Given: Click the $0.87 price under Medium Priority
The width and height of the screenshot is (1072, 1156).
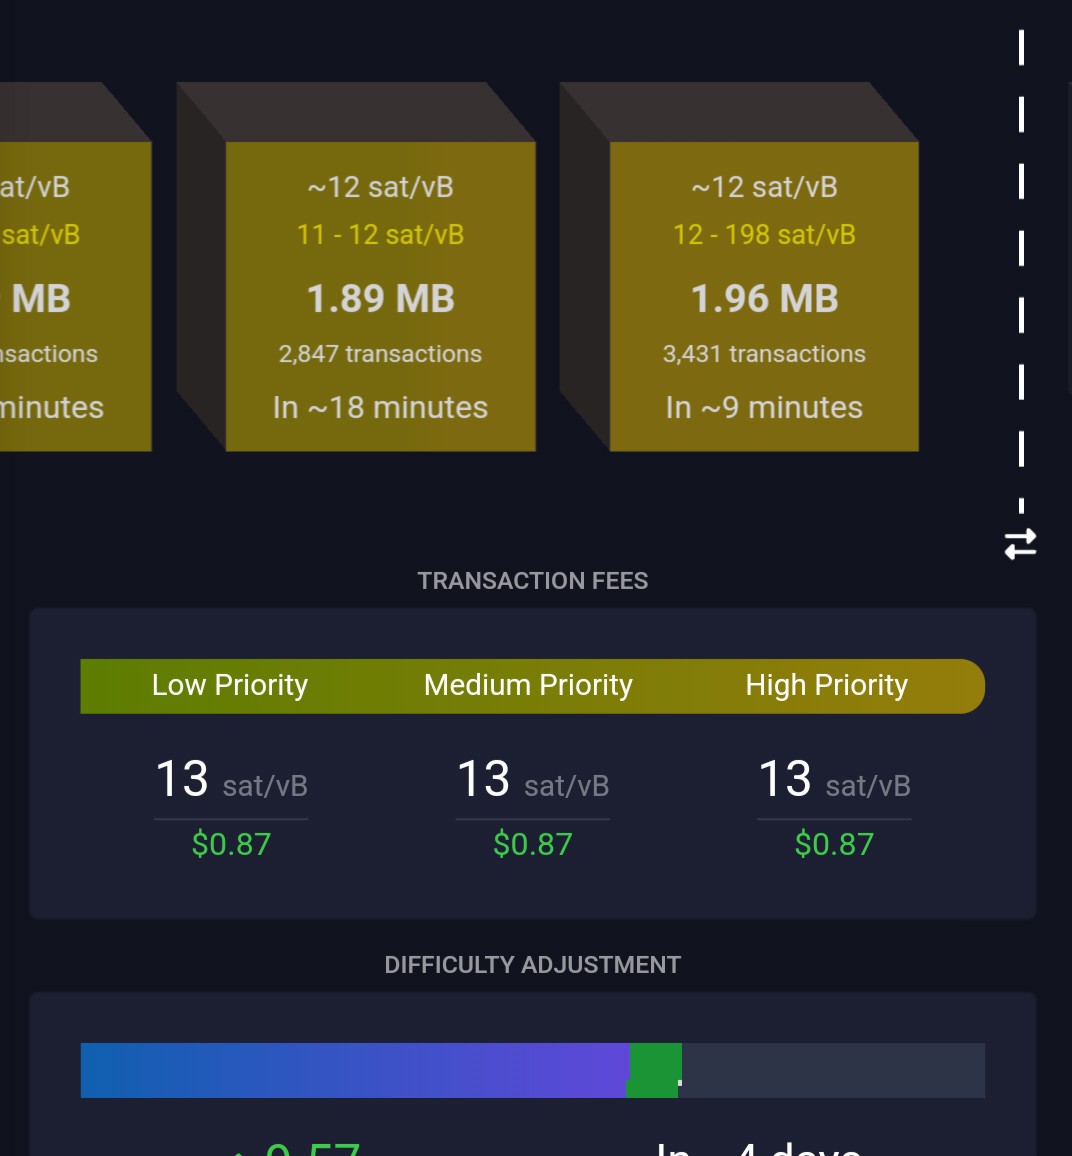Looking at the screenshot, I should [x=532, y=844].
